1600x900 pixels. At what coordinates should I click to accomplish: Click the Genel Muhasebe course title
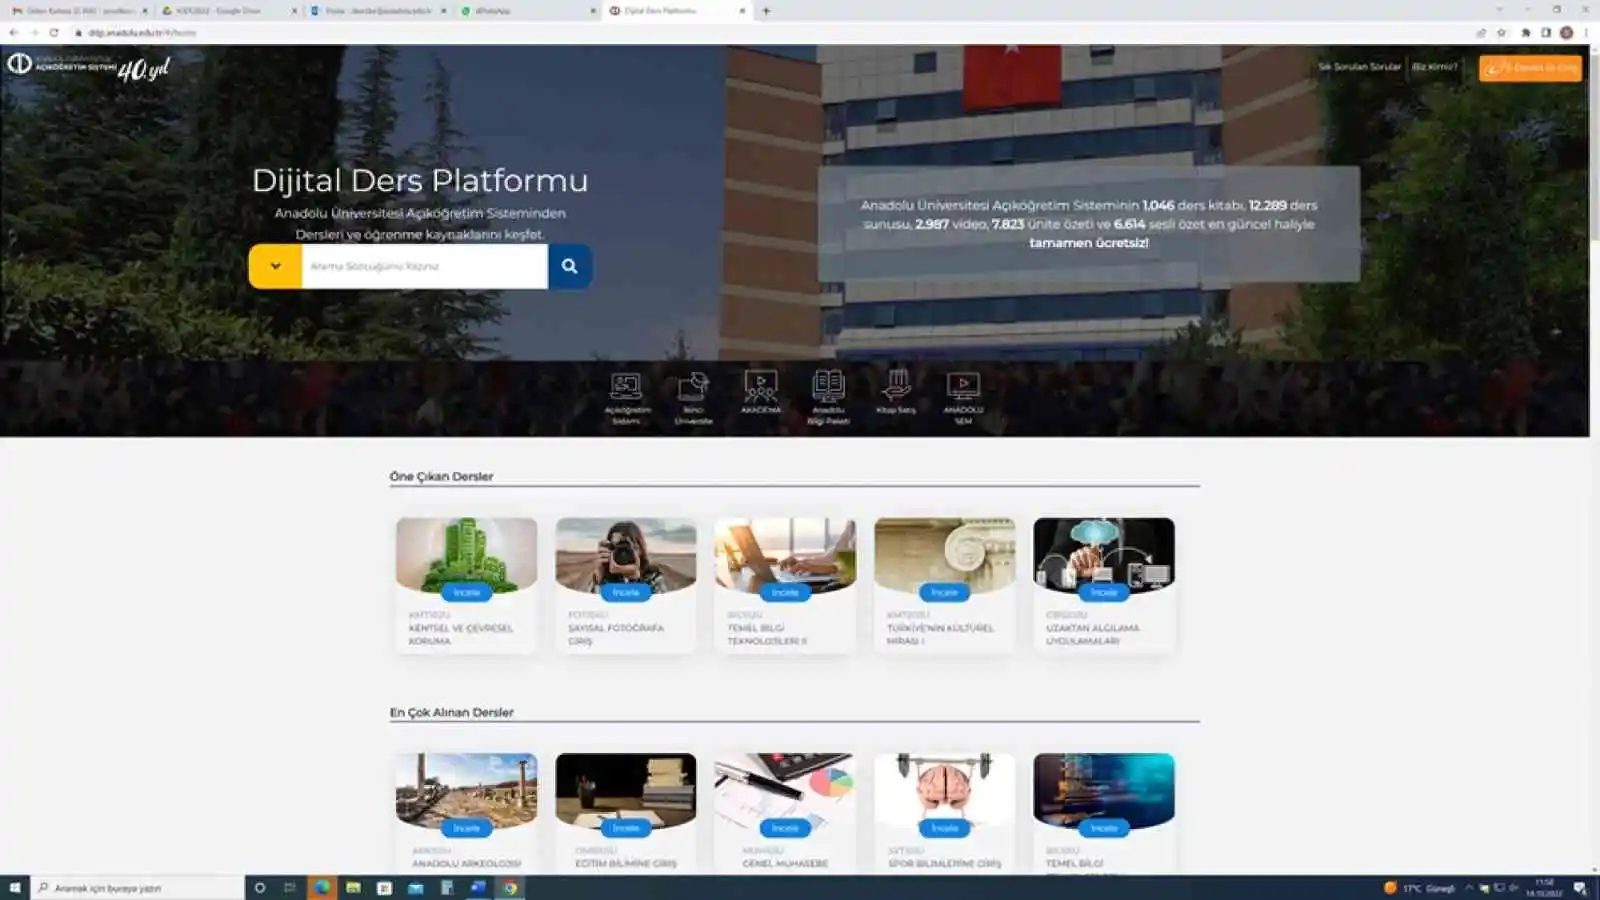tap(785, 863)
